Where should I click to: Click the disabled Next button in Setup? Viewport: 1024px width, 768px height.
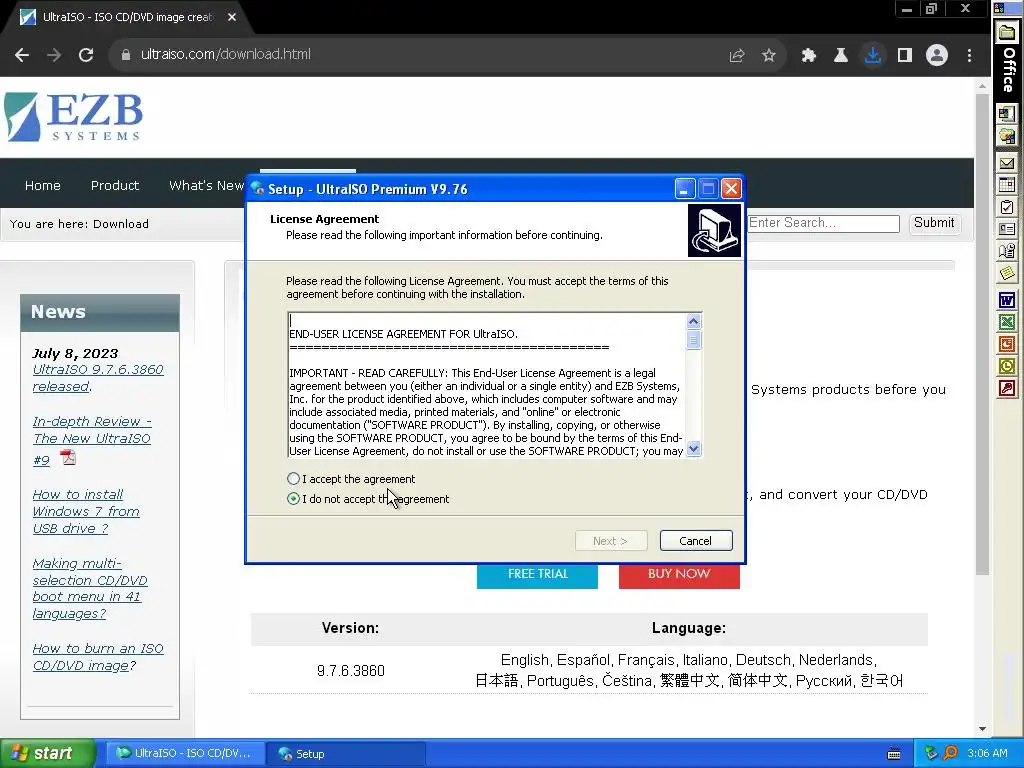click(611, 541)
